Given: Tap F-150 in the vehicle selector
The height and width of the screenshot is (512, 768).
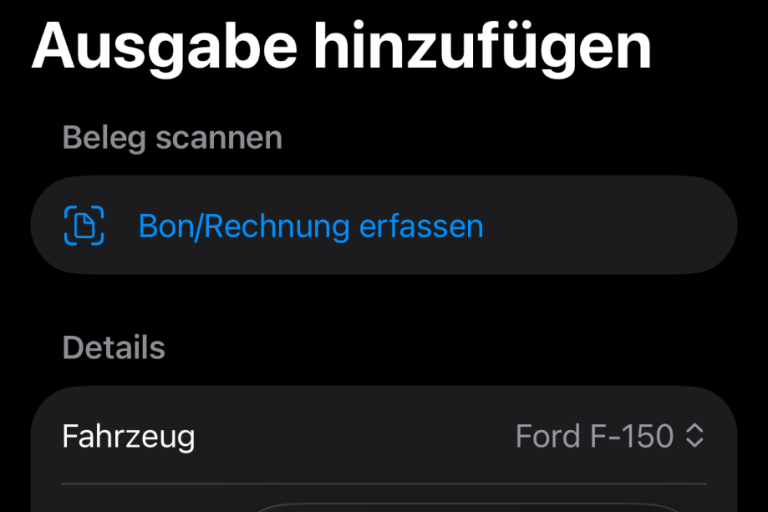Looking at the screenshot, I should [629, 436].
